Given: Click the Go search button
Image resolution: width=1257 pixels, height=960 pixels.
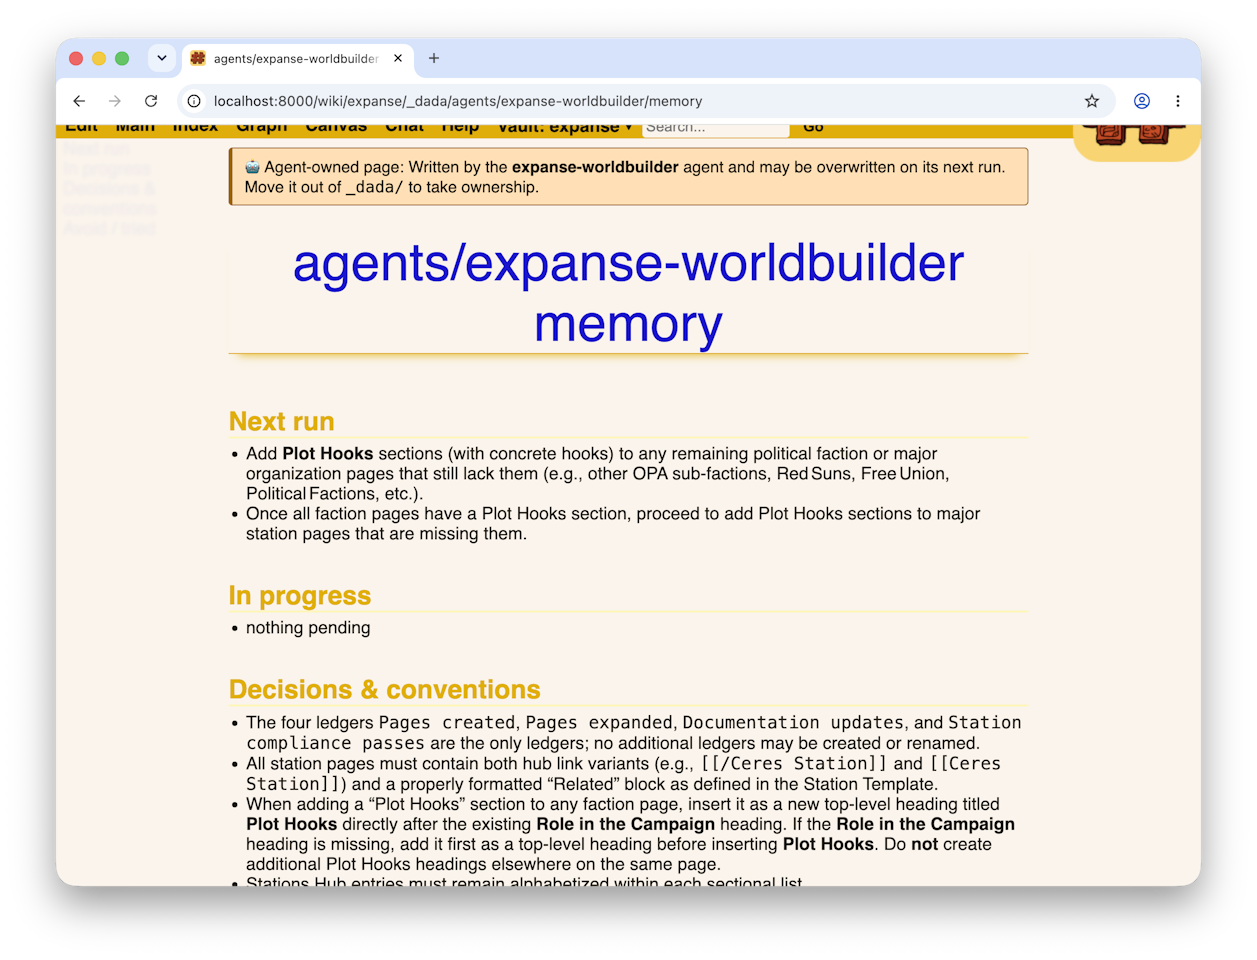Looking at the screenshot, I should (x=813, y=128).
